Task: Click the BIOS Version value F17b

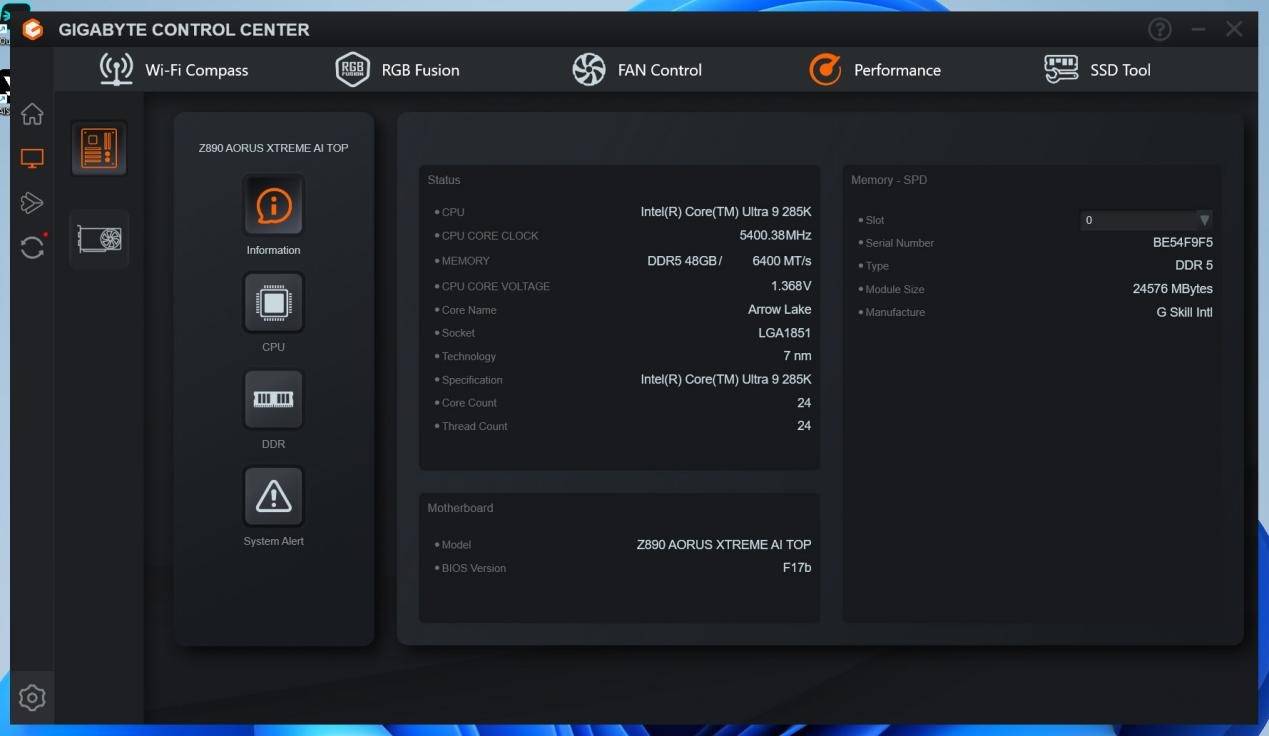Action: [796, 568]
